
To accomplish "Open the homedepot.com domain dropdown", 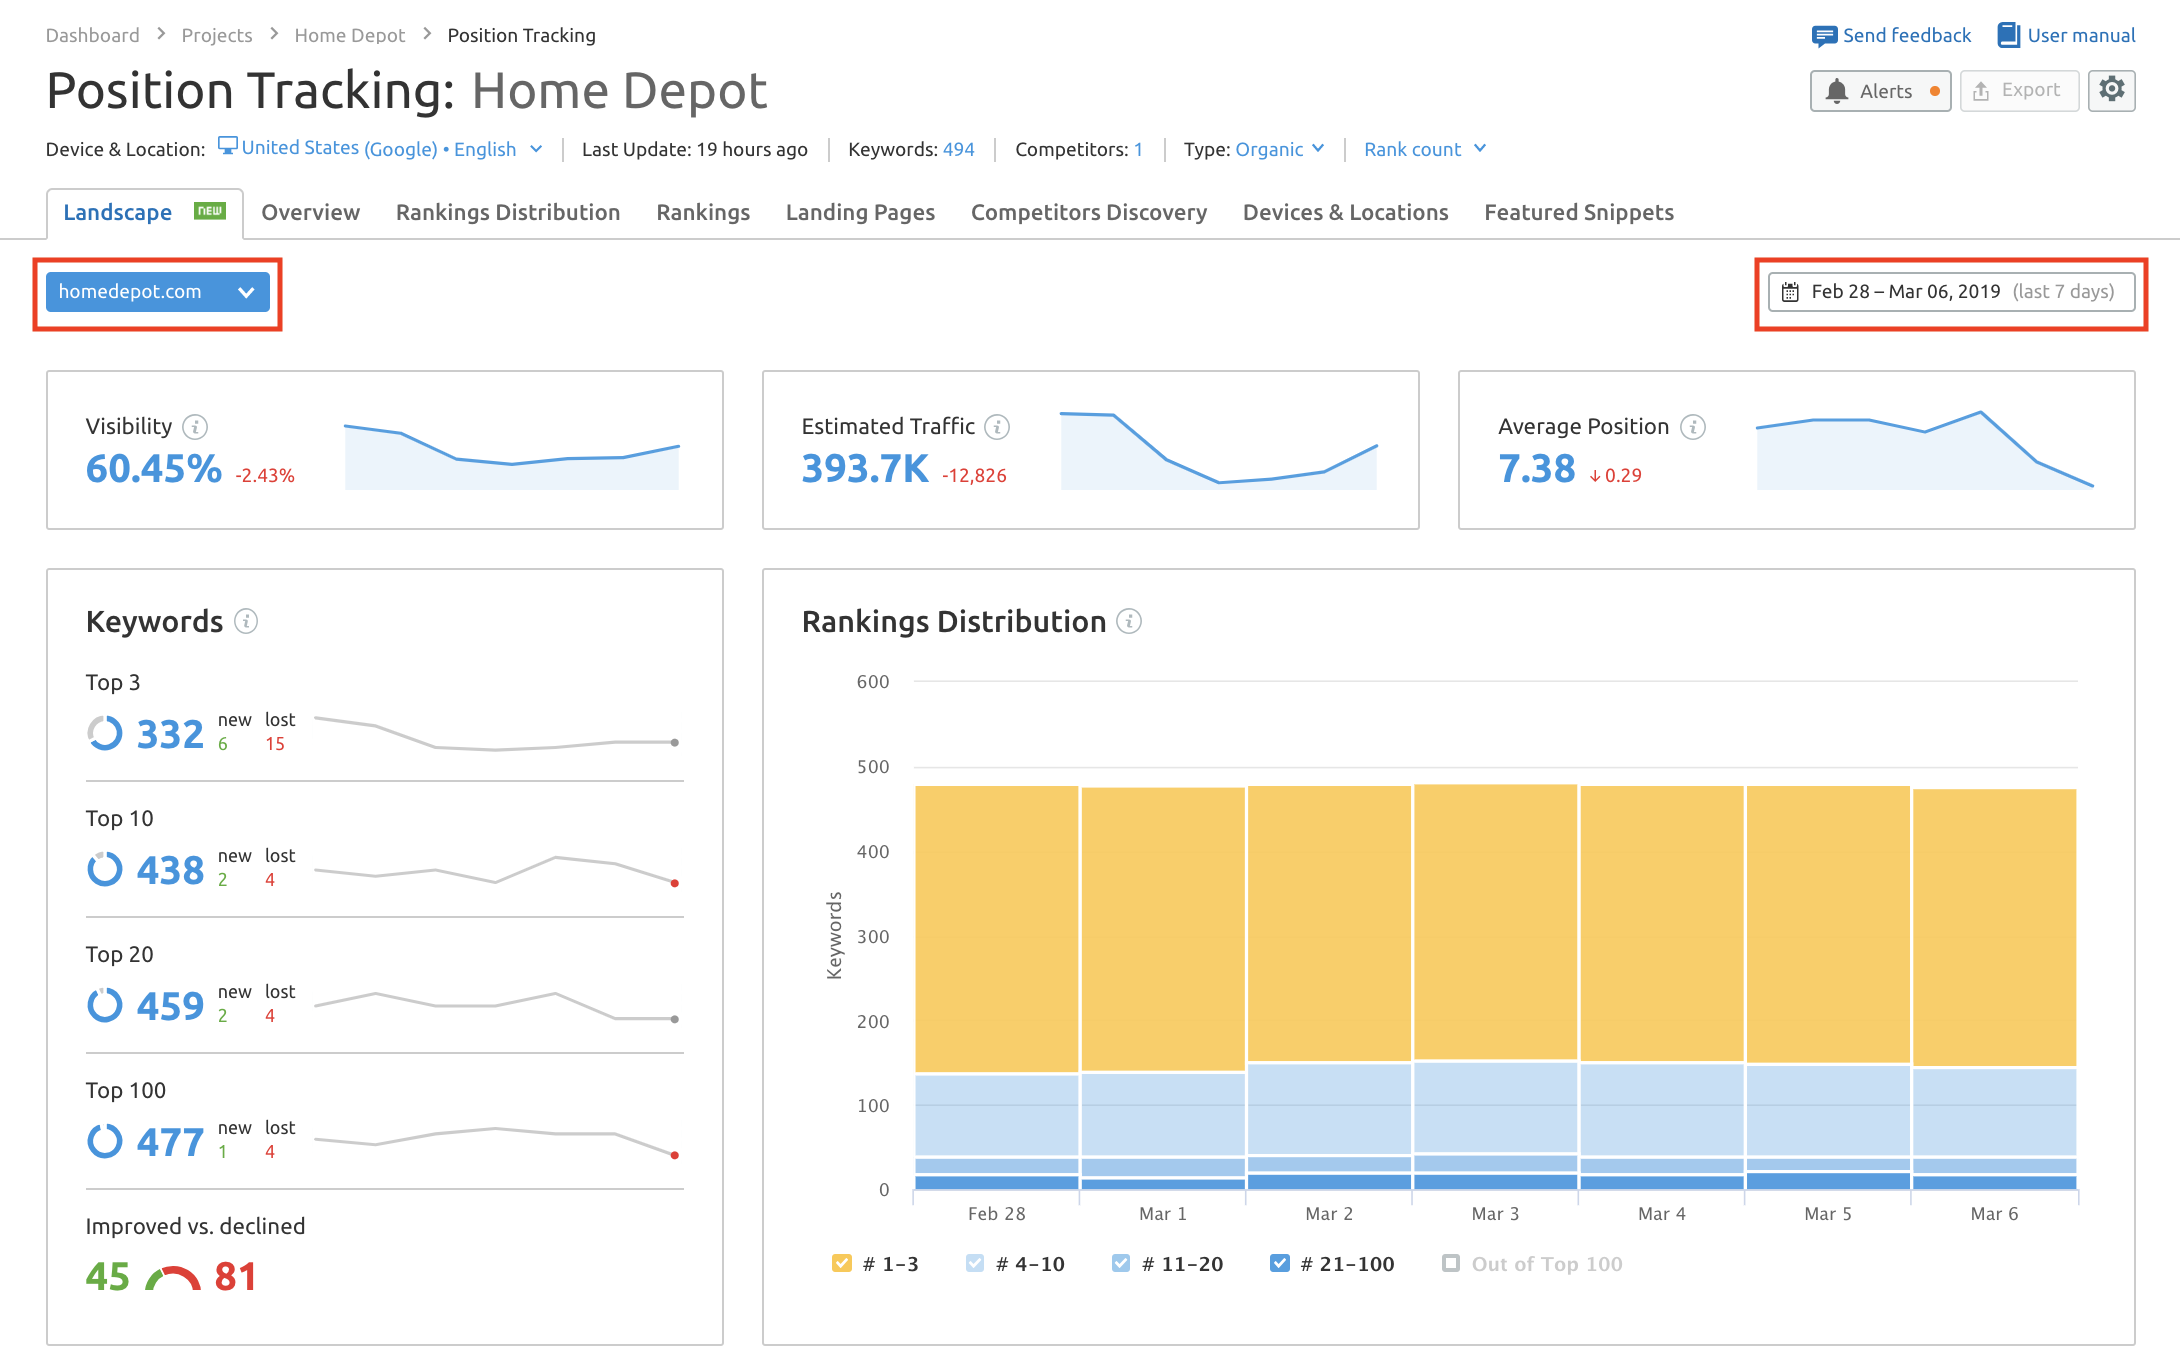I will (158, 292).
